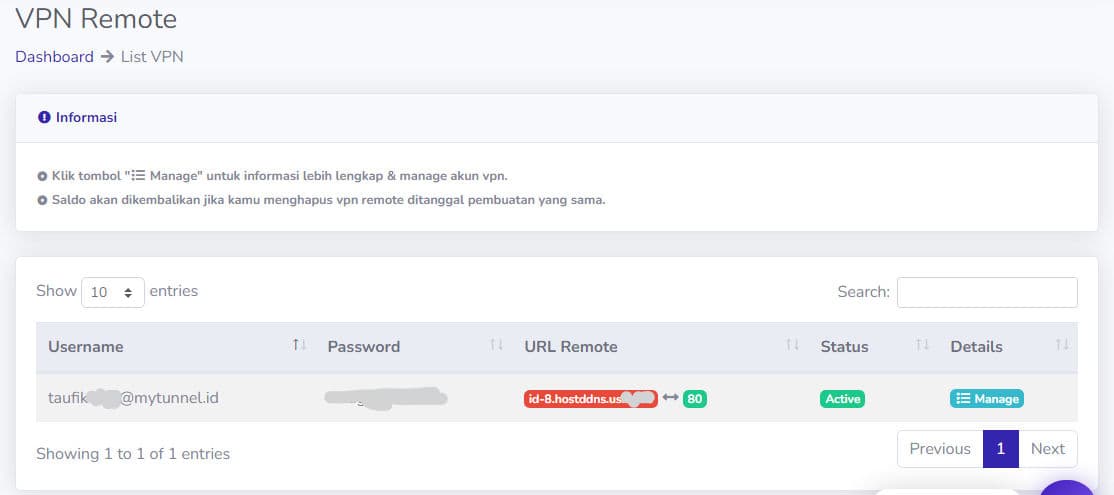This screenshot has width=1114, height=495.
Task: Click the Showing 1 to 1 of 1 entries text
Action: point(133,454)
